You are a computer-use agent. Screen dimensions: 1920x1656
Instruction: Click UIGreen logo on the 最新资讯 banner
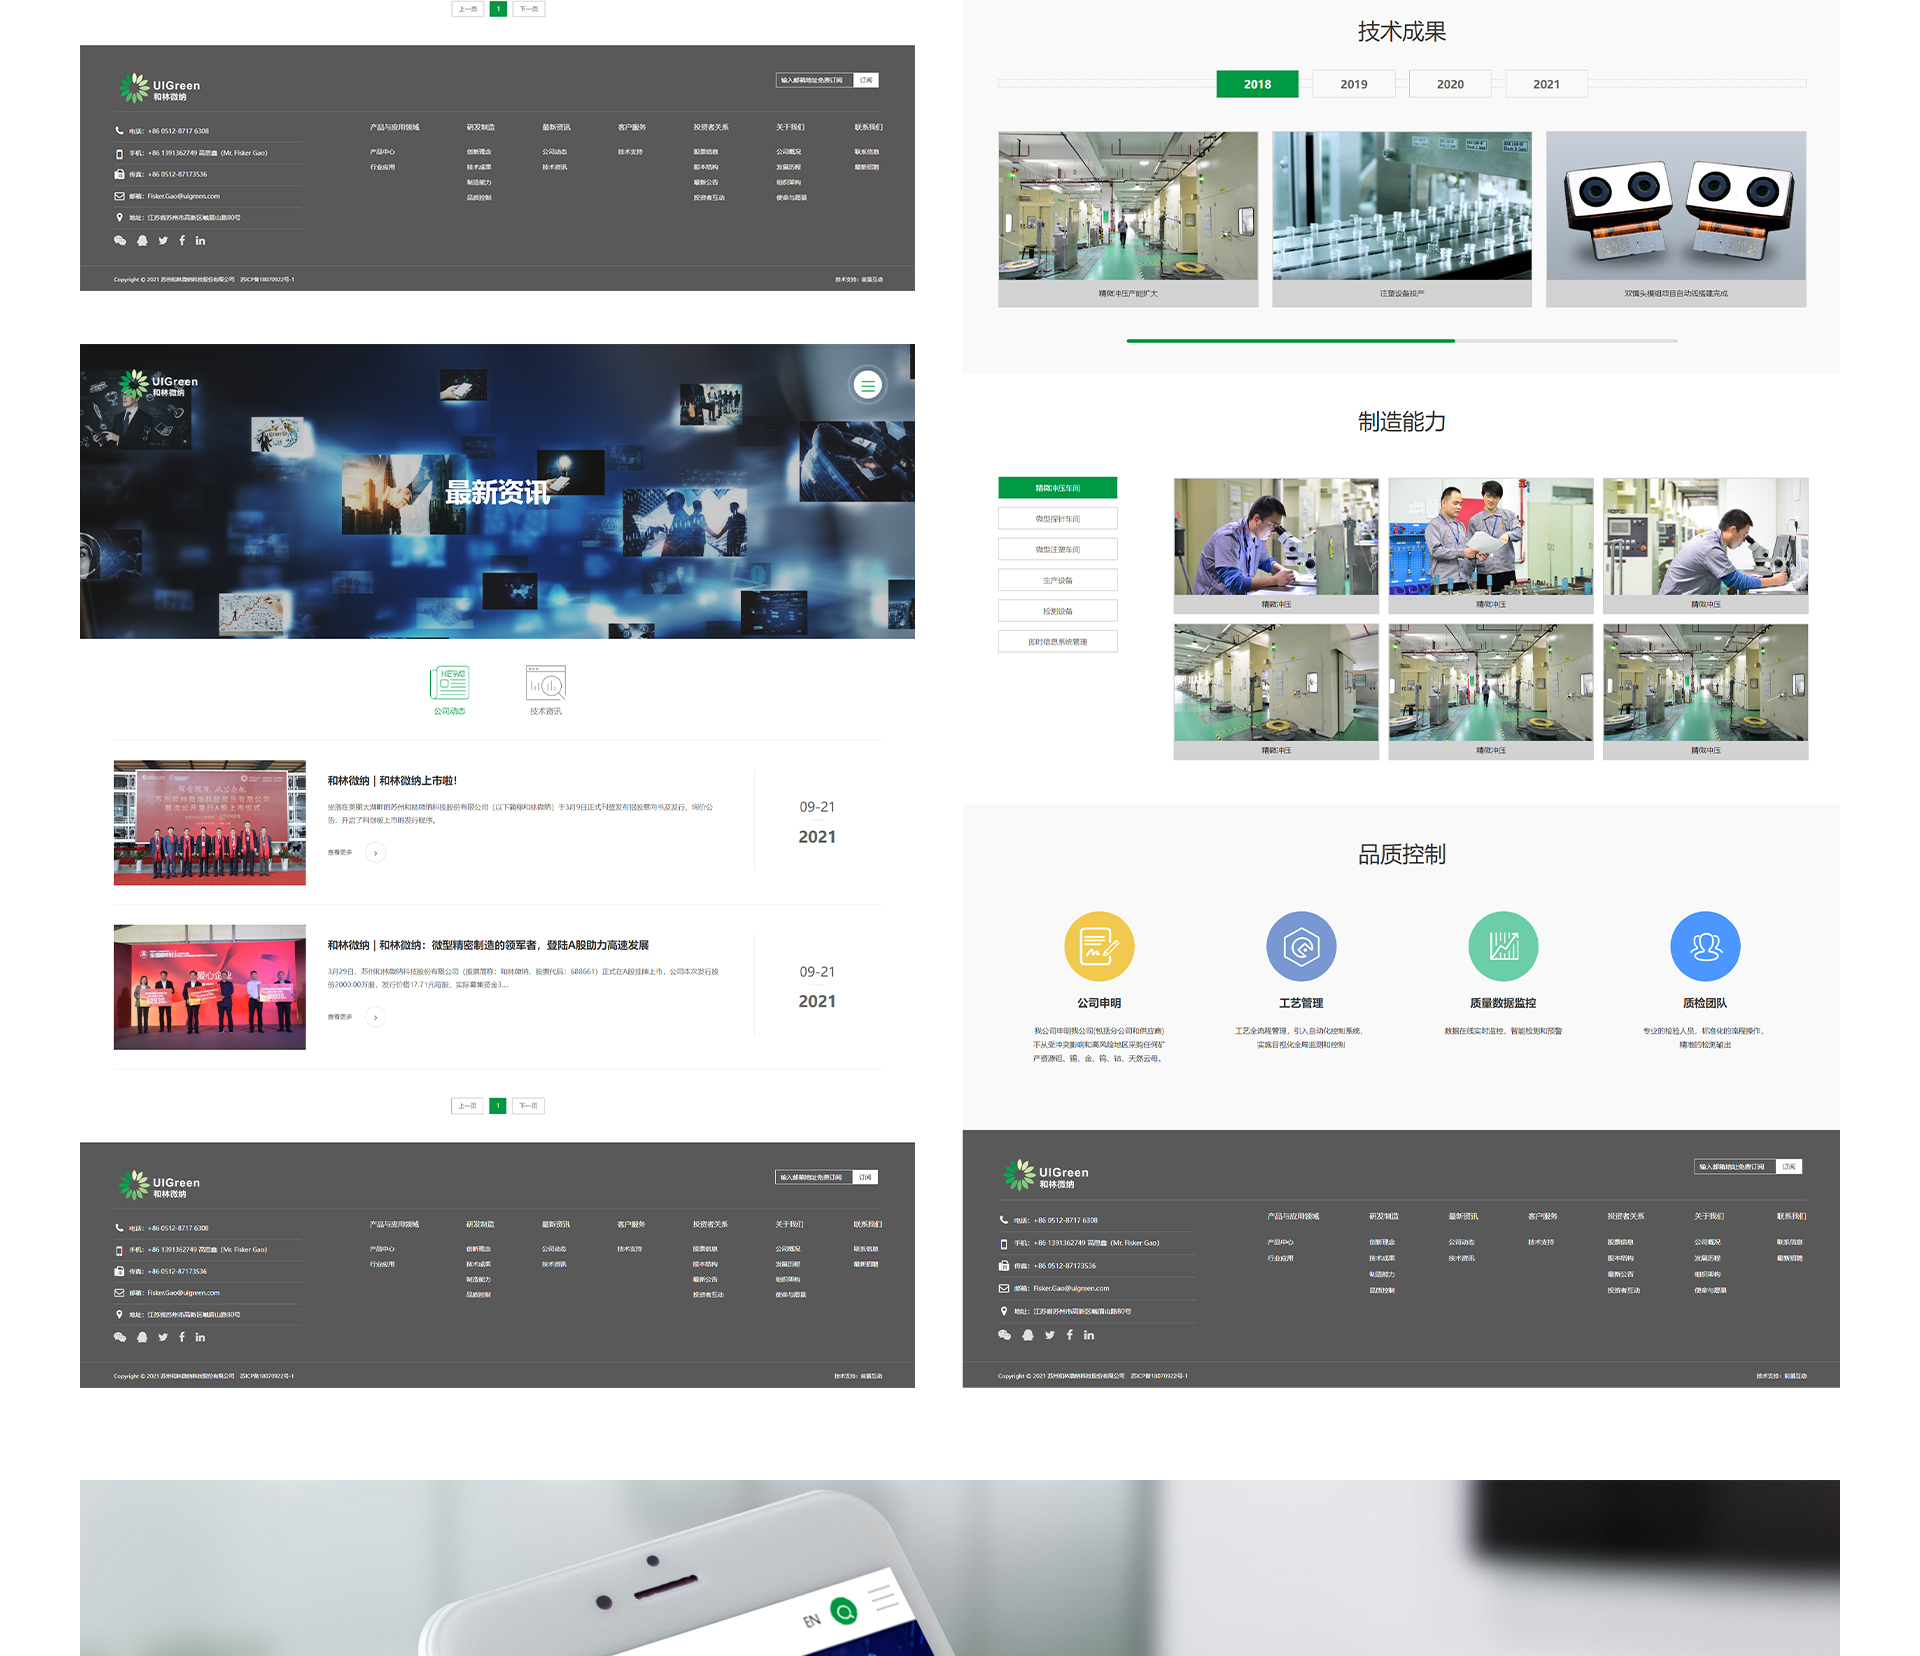(158, 384)
